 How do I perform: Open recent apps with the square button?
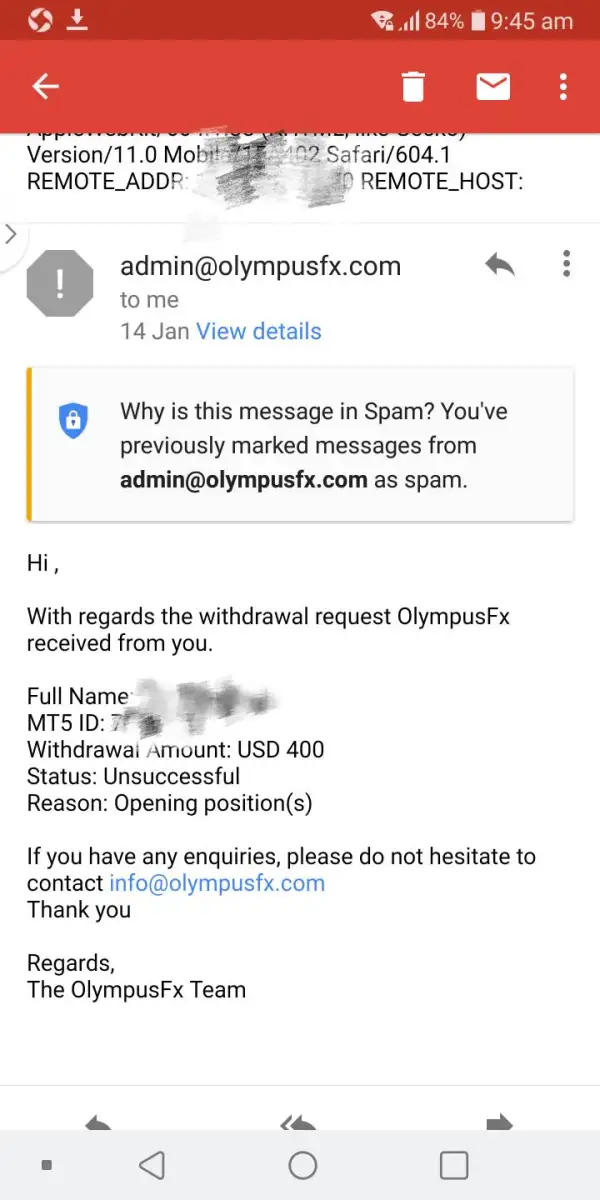pyautogui.click(x=453, y=1165)
